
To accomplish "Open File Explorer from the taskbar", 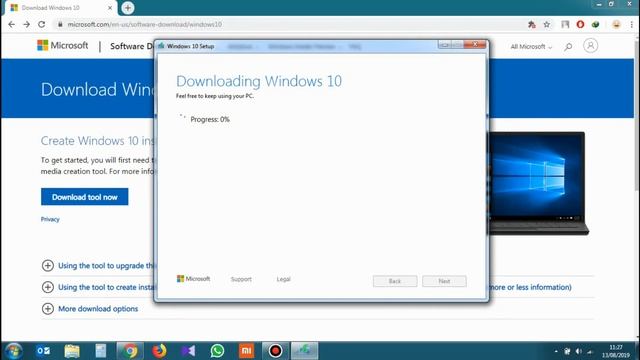I will [x=72, y=351].
